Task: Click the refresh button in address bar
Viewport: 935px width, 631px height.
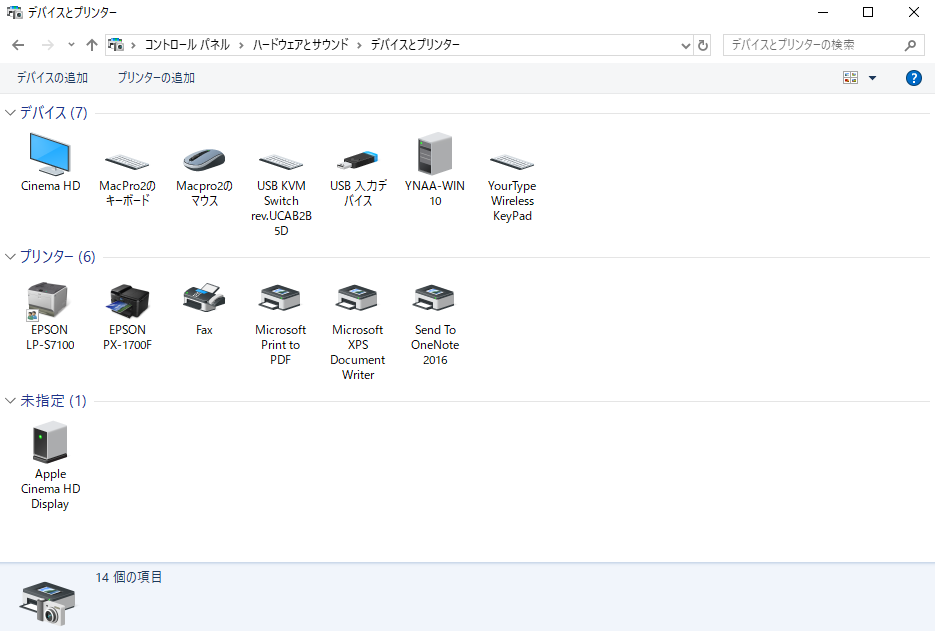Action: click(x=703, y=45)
